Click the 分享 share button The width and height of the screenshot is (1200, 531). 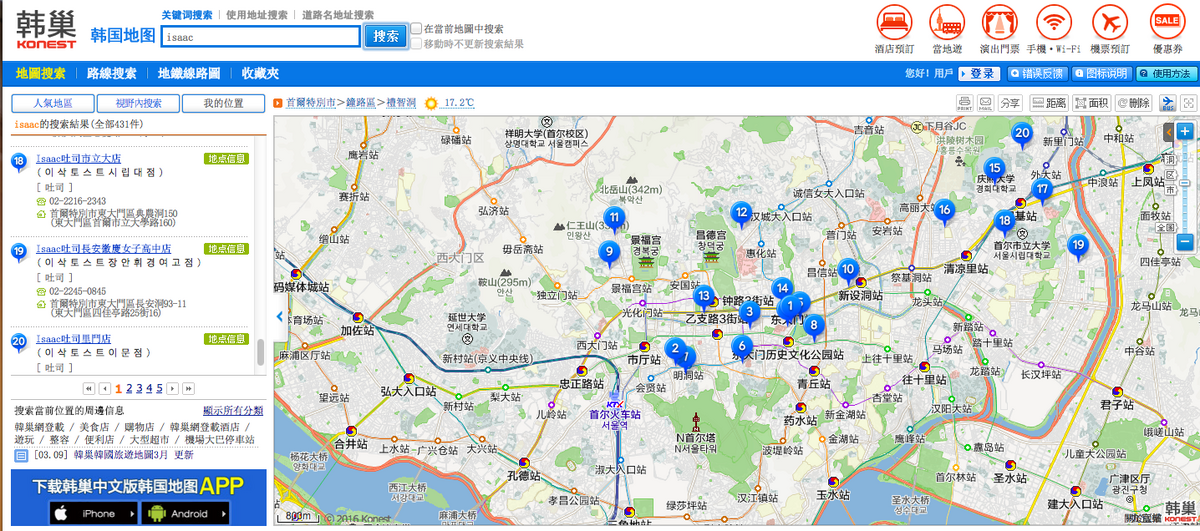(1010, 103)
